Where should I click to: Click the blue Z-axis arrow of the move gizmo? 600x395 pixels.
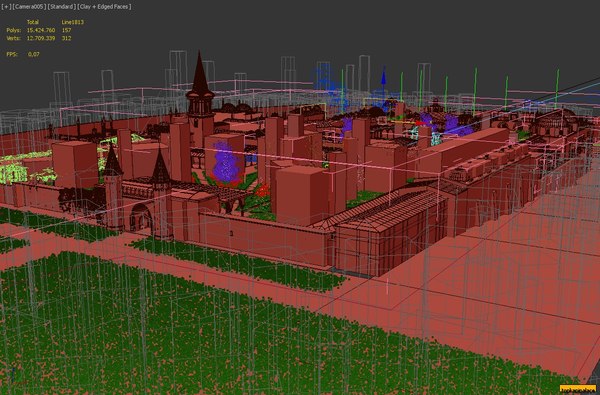tap(383, 77)
